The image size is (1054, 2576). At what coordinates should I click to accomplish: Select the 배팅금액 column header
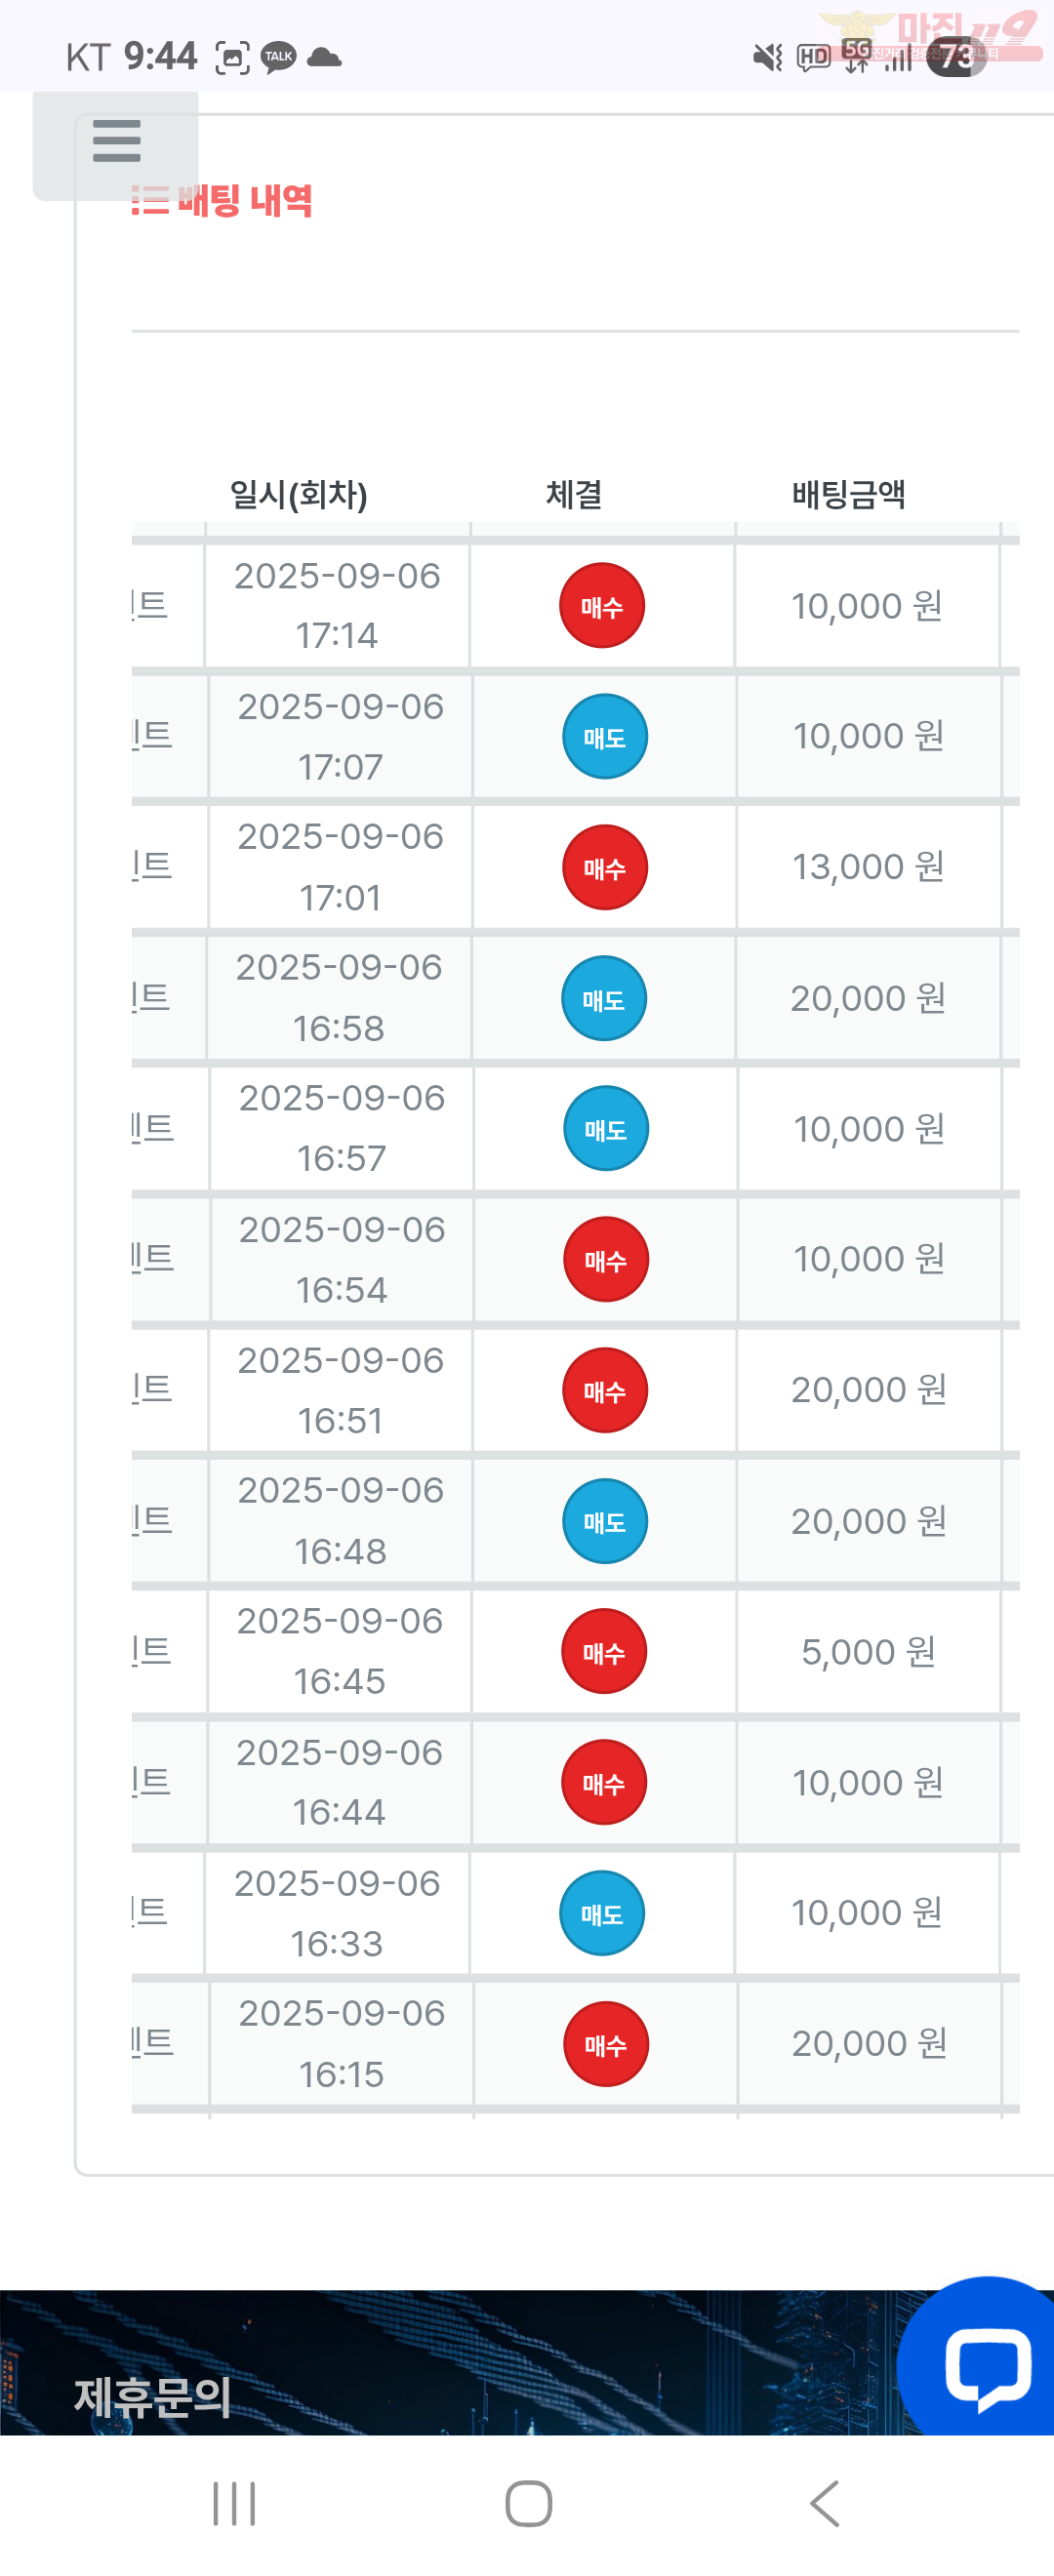[849, 494]
